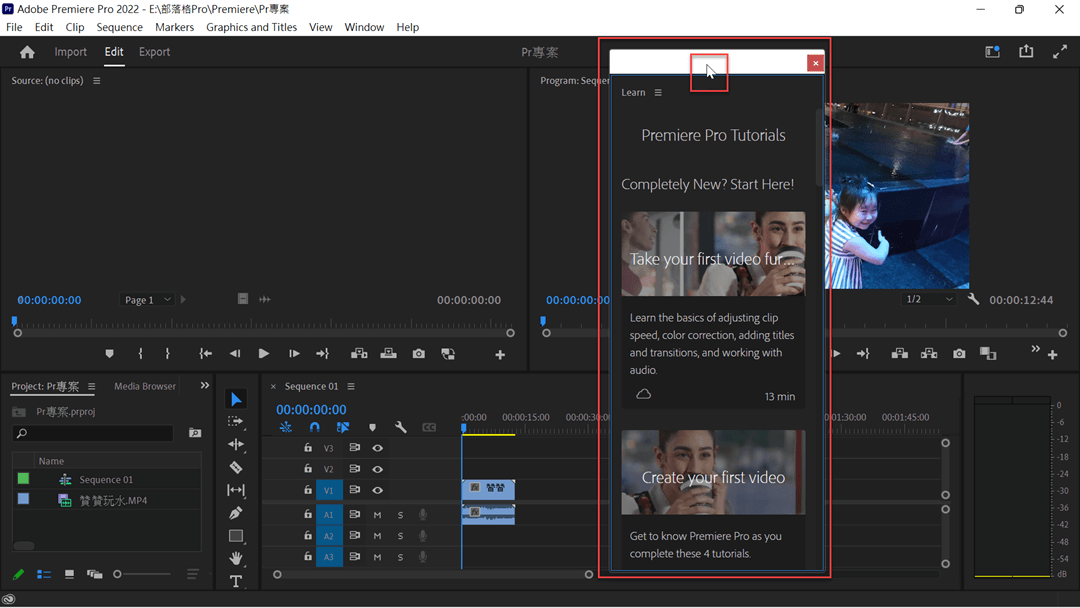
Task: Open Project panel menu icon
Action: coord(92,386)
